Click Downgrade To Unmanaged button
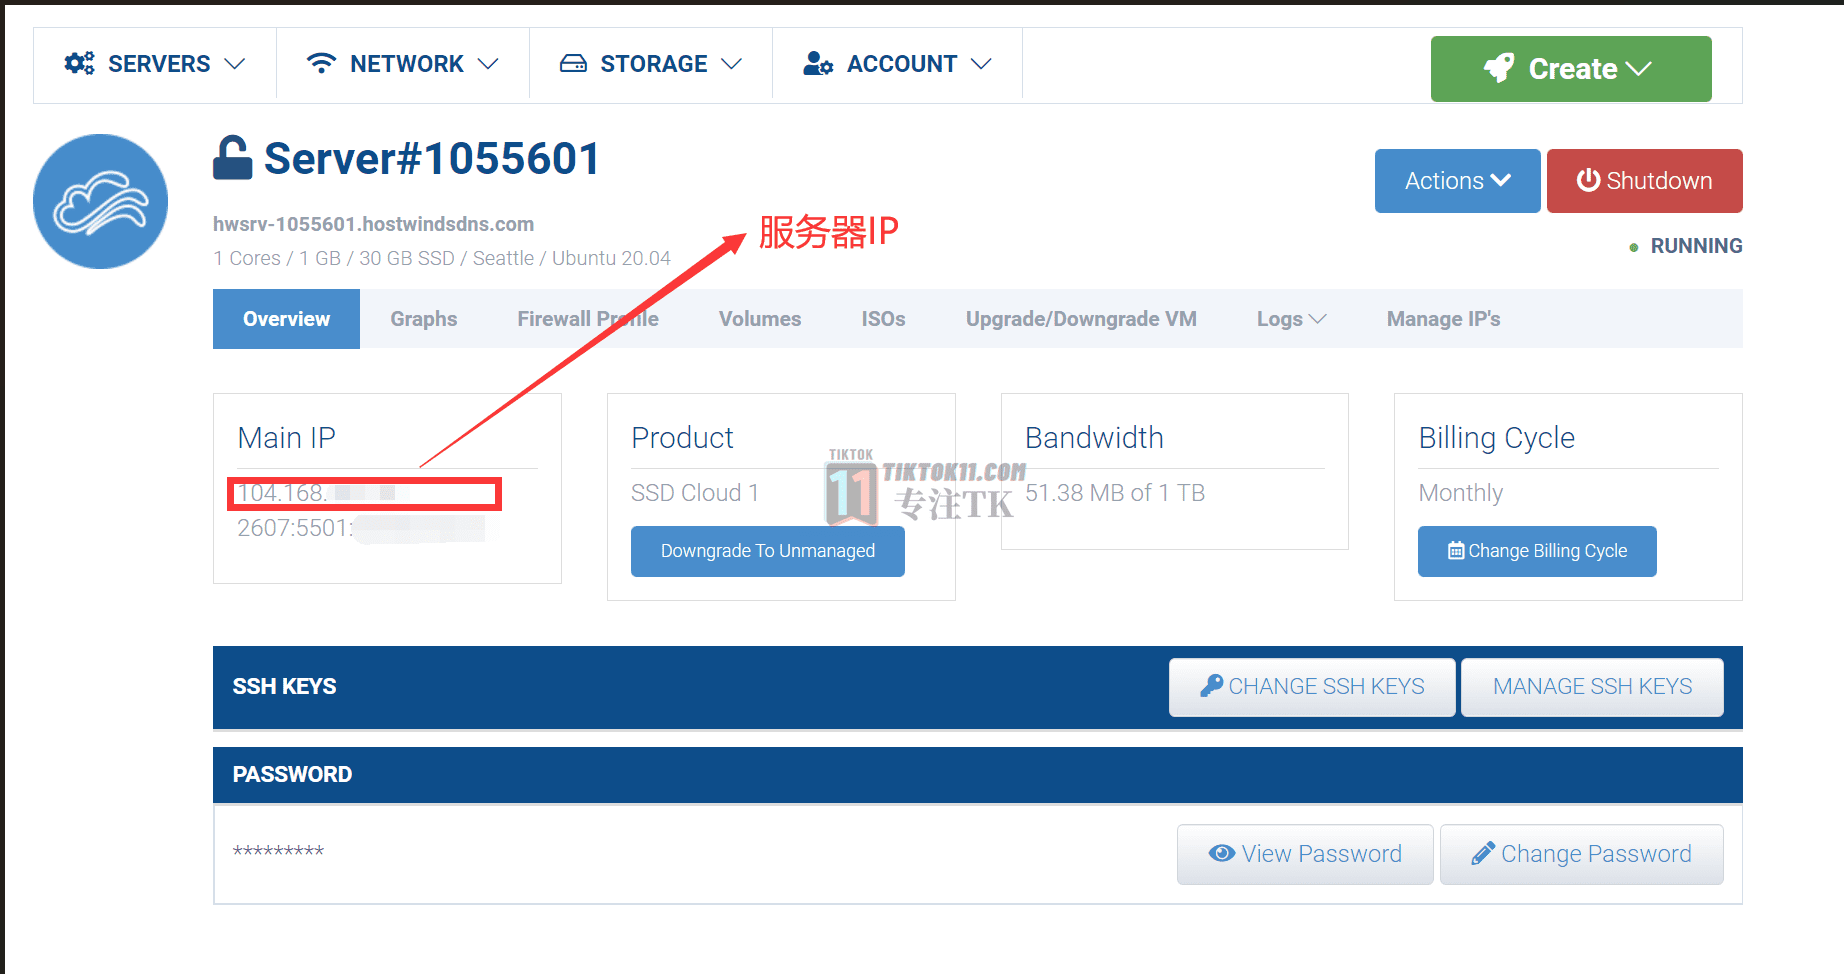The width and height of the screenshot is (1844, 974). pos(768,551)
